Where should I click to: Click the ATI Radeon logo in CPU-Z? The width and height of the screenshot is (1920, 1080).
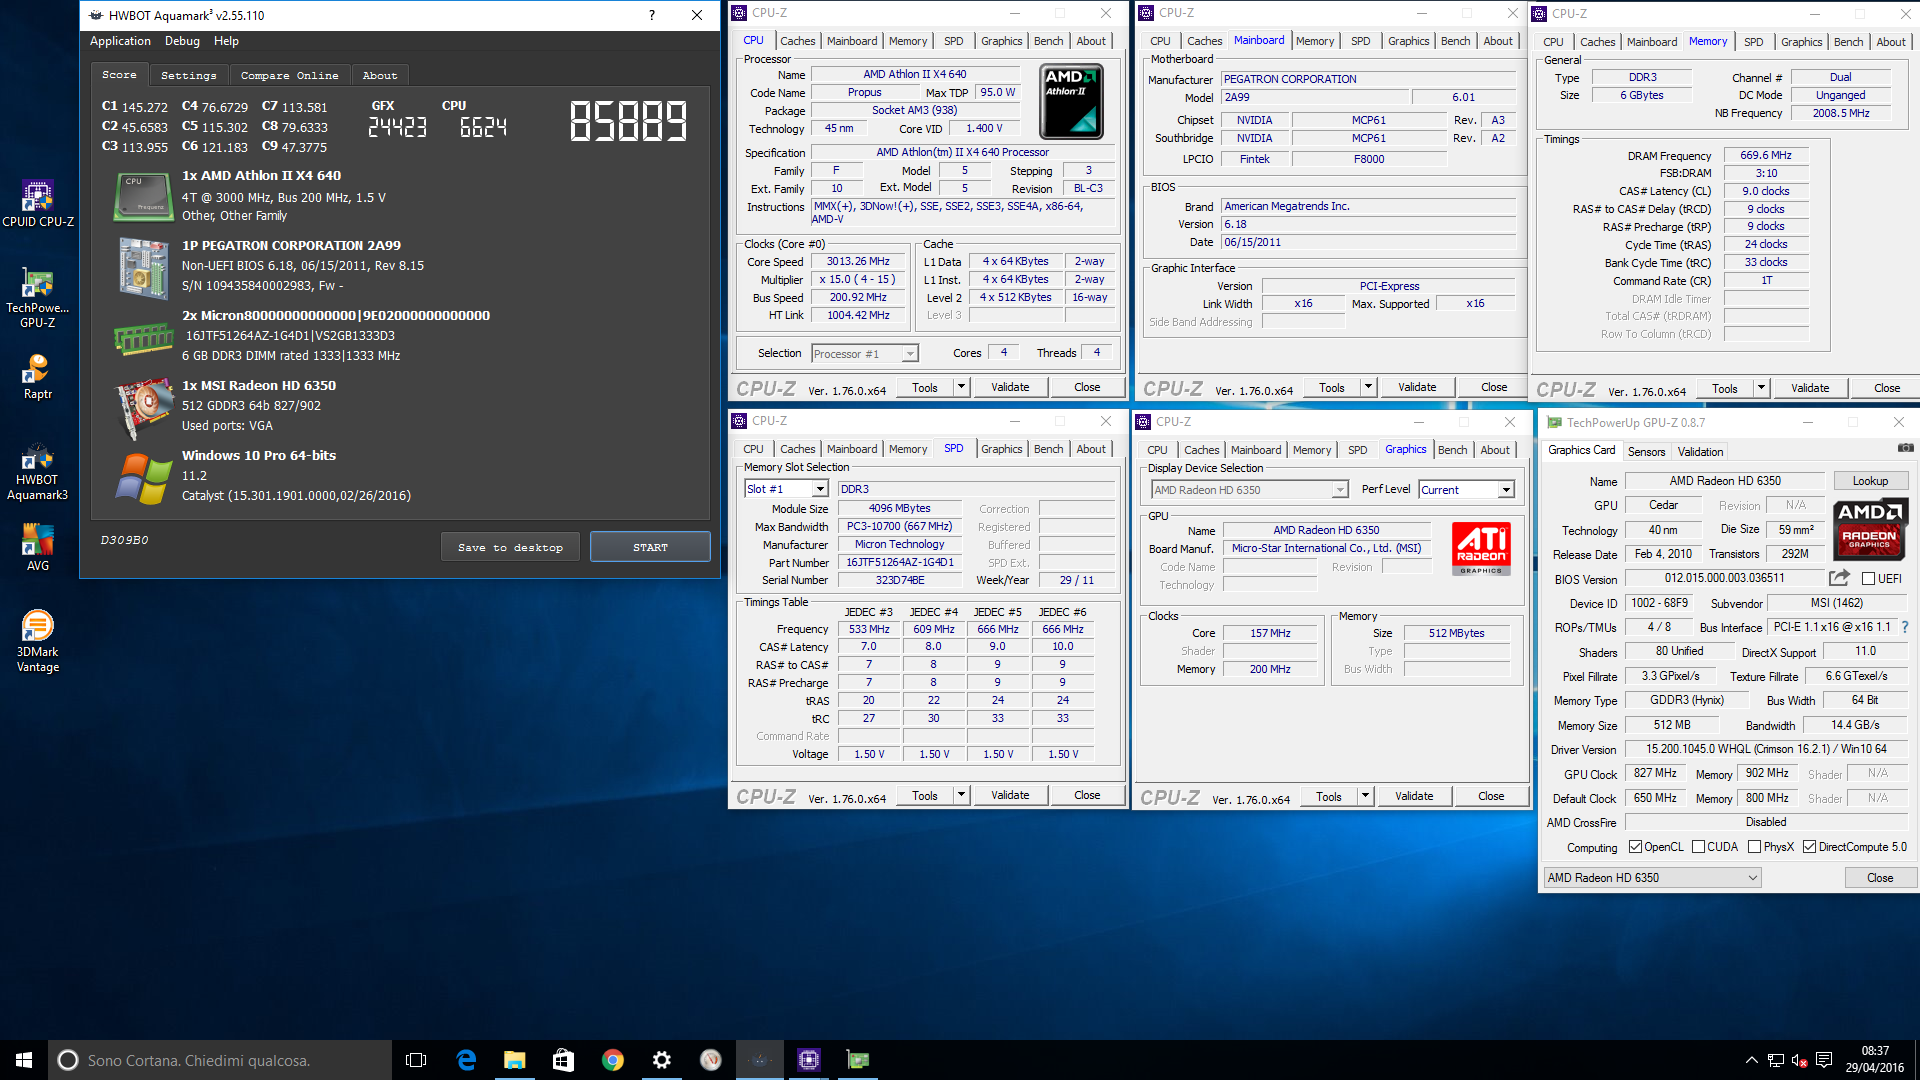1481,548
